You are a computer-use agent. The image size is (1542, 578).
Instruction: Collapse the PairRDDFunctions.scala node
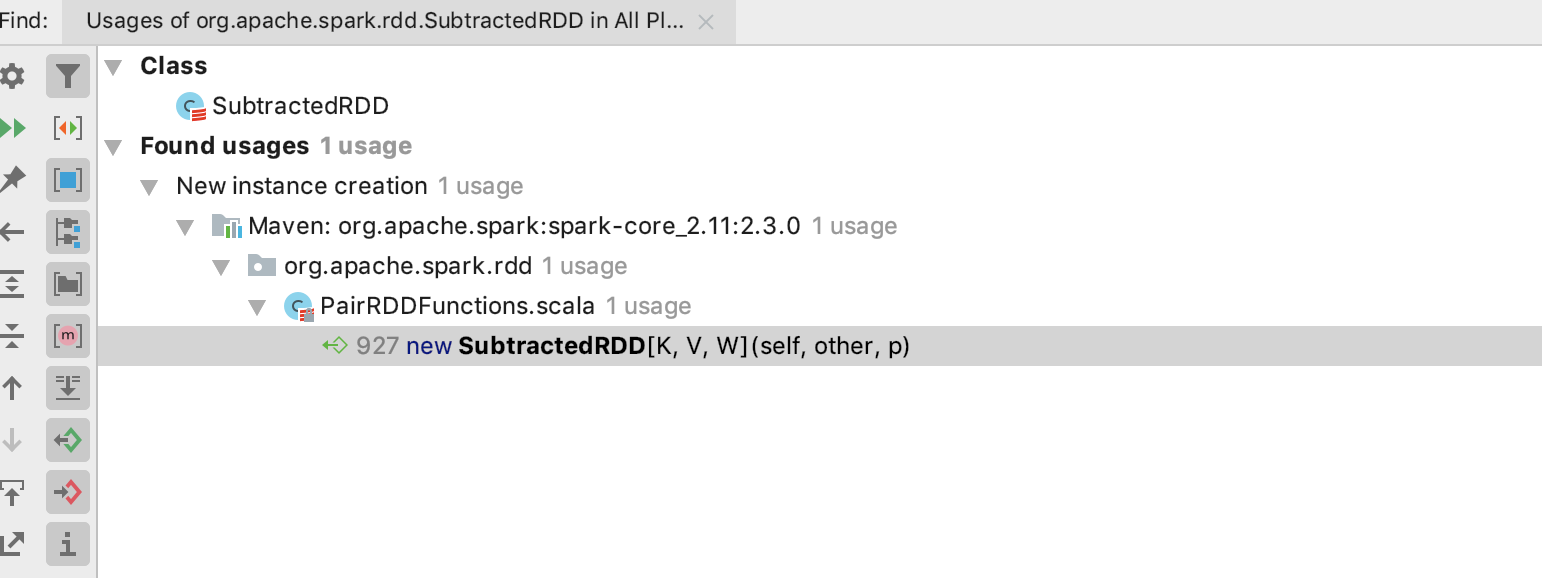(258, 306)
